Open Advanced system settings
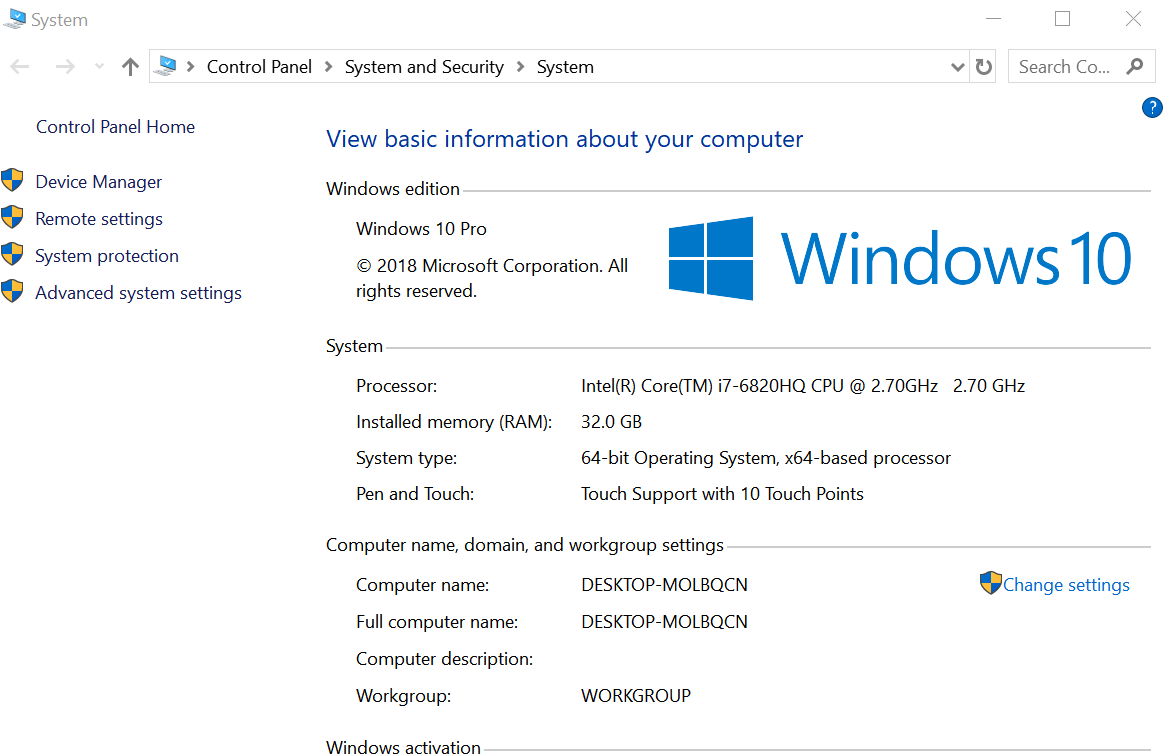The height and width of the screenshot is (754, 1166). pyautogui.click(x=138, y=293)
